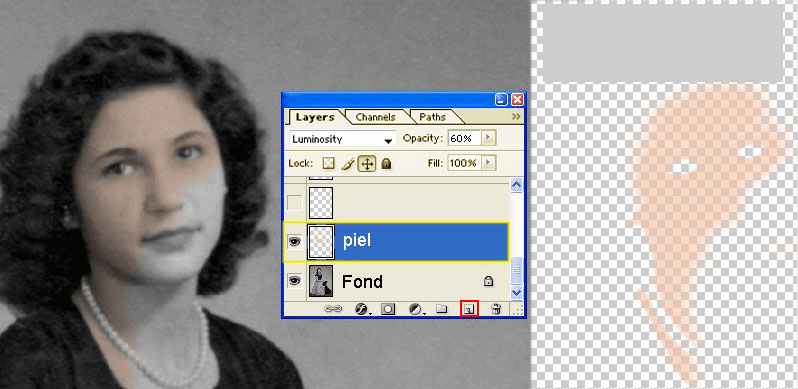Screen dimensions: 798x389
Task: Select the Layers tab
Action: tap(315, 117)
